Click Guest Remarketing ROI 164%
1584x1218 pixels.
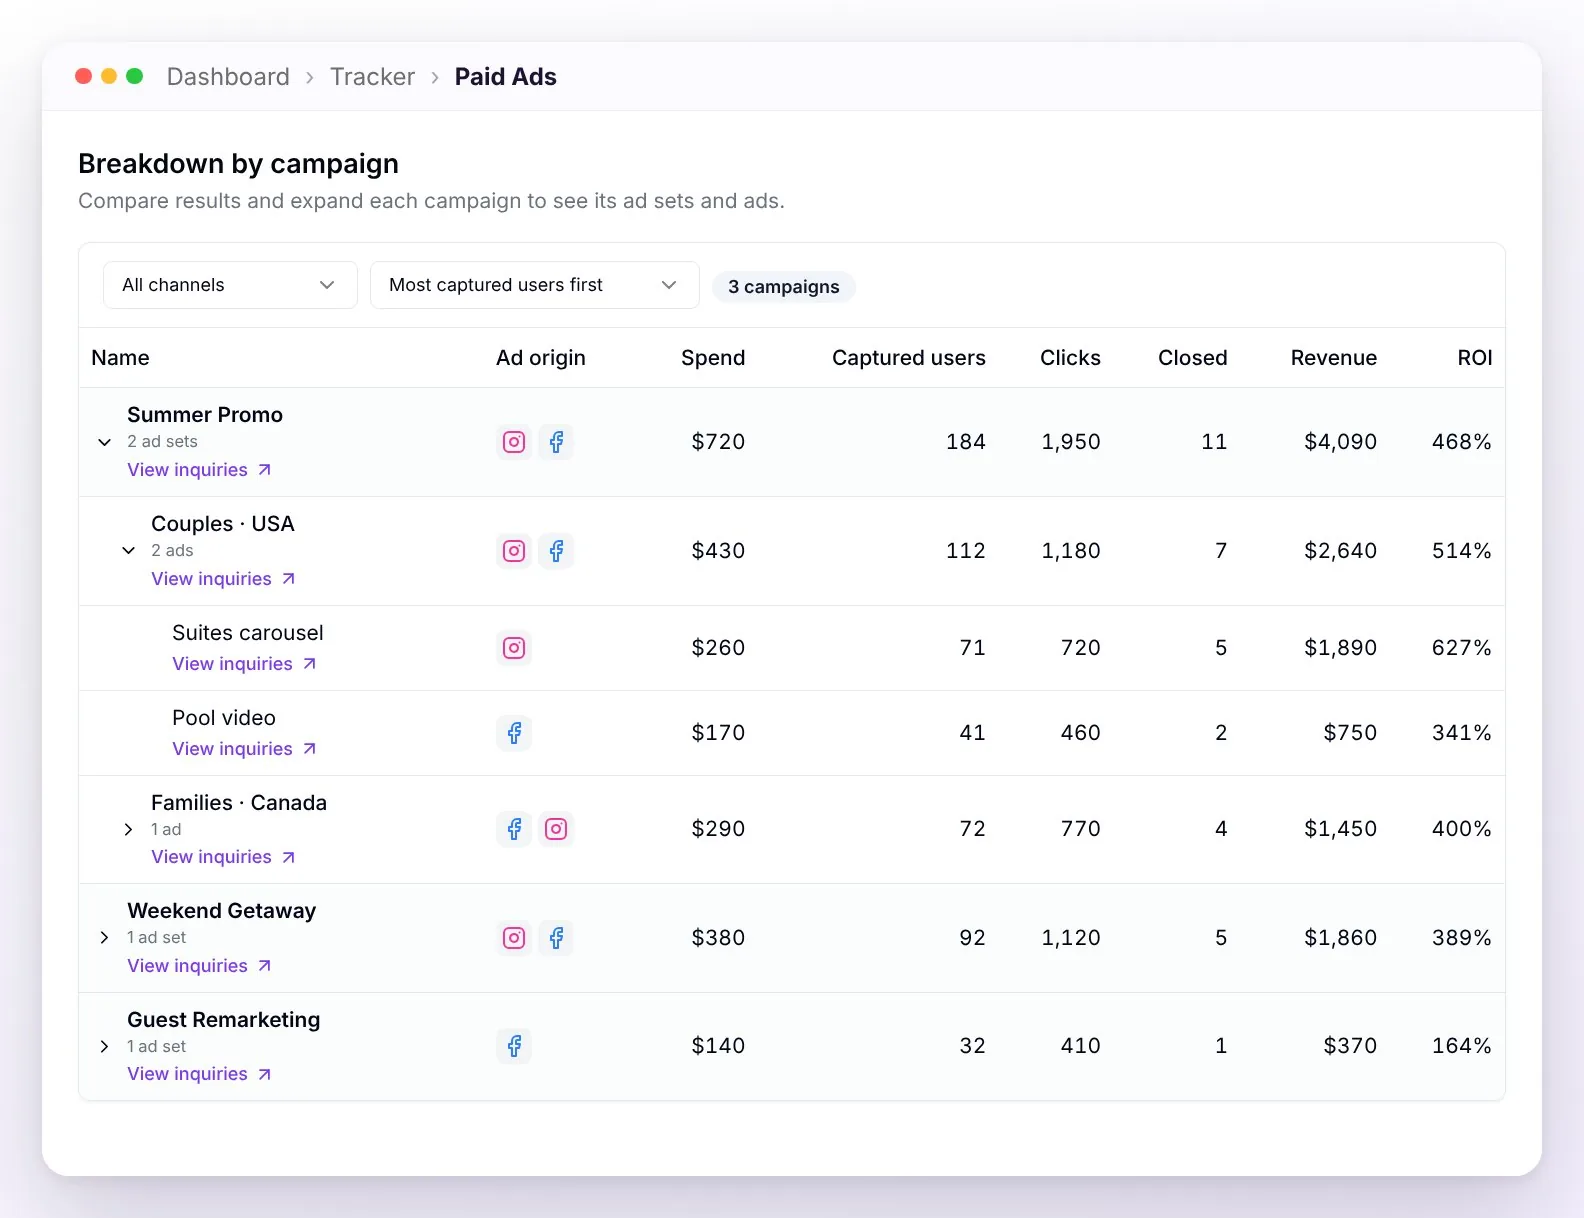[x=1461, y=1046]
